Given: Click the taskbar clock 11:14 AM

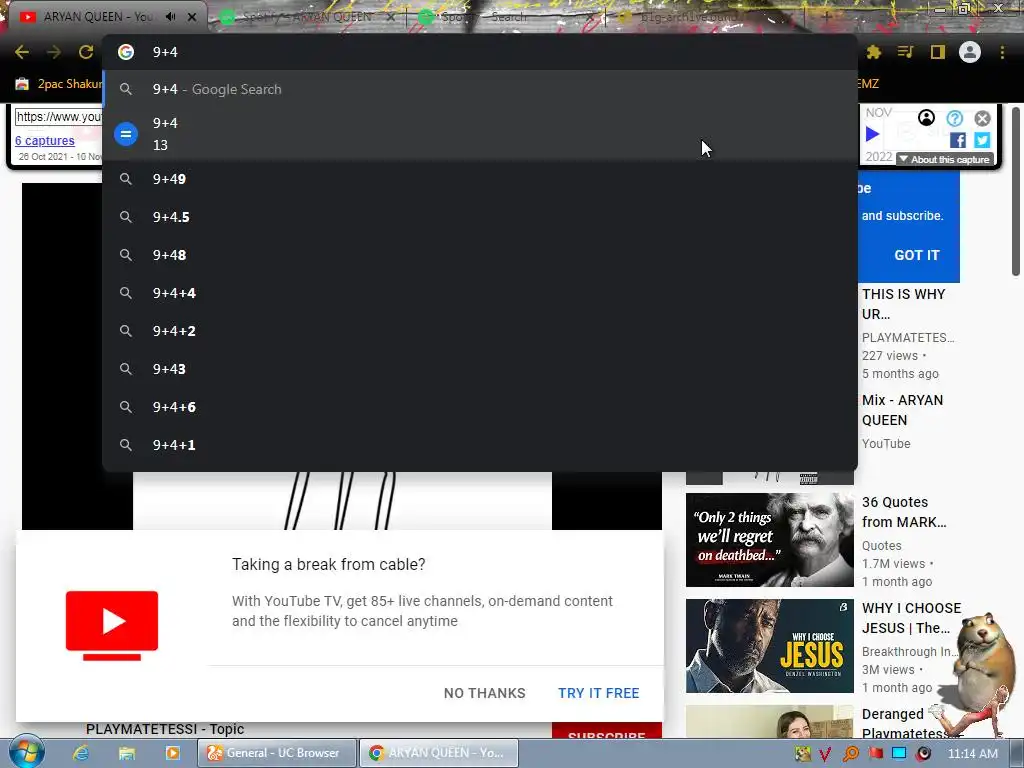Looking at the screenshot, I should pyautogui.click(x=972, y=754).
